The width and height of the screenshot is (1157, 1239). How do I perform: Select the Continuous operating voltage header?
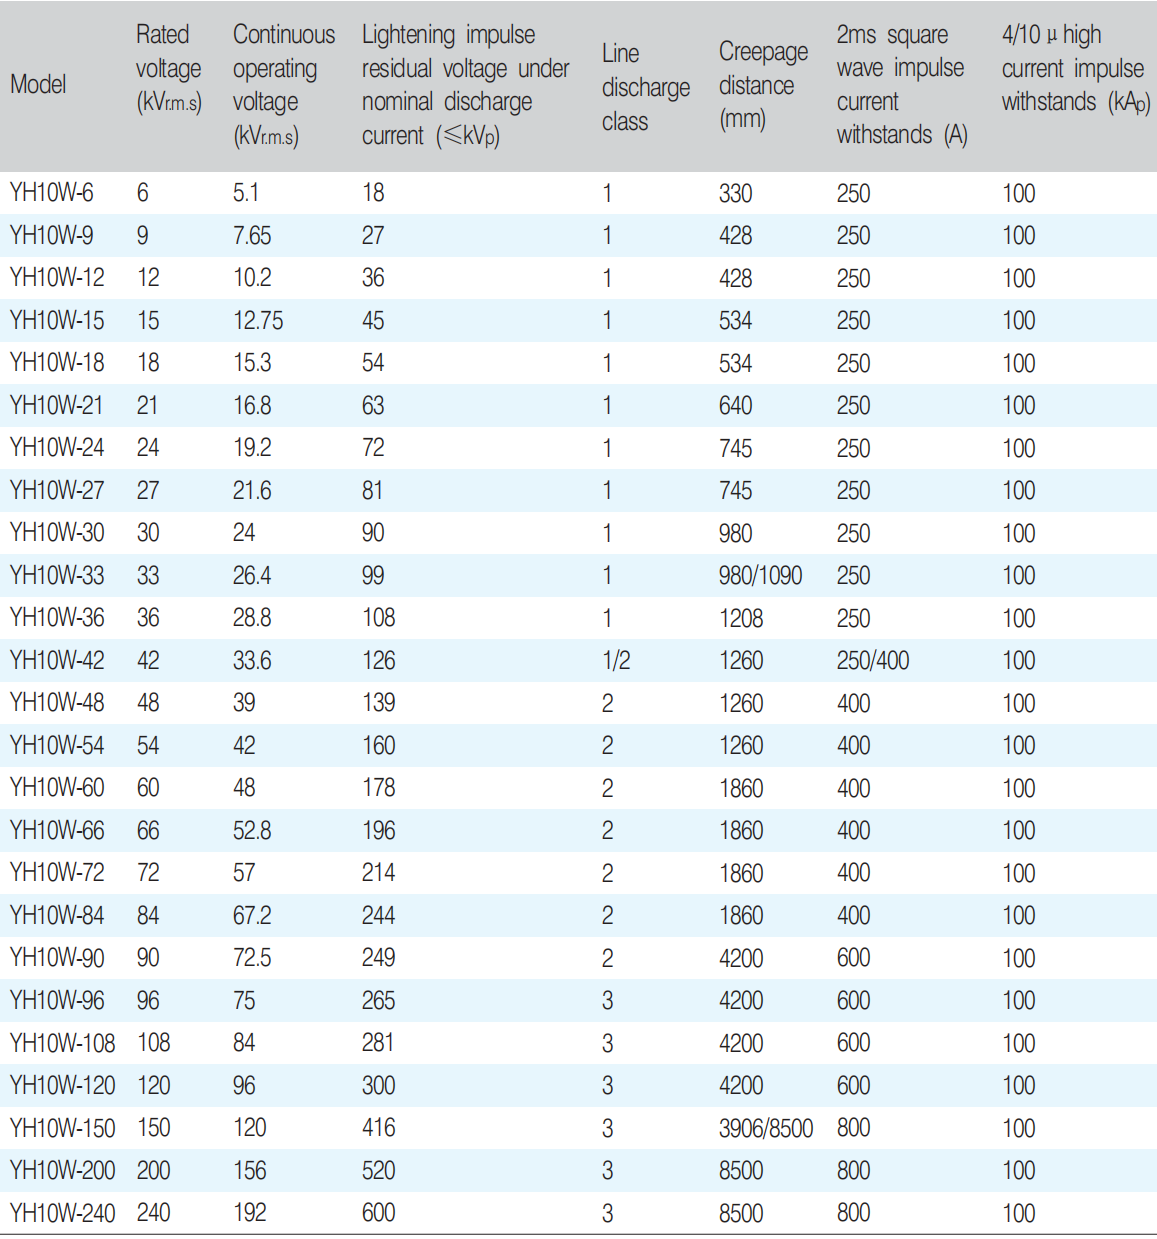click(284, 85)
